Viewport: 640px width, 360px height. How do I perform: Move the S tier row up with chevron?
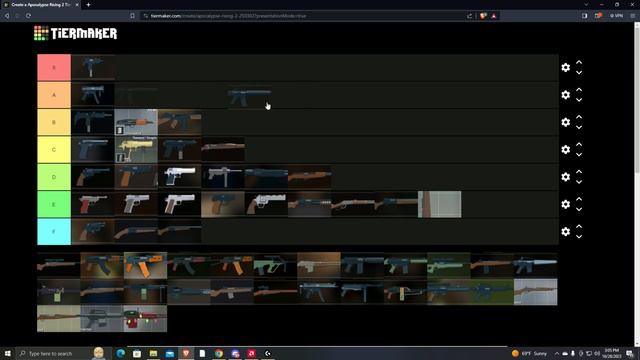tap(579, 62)
